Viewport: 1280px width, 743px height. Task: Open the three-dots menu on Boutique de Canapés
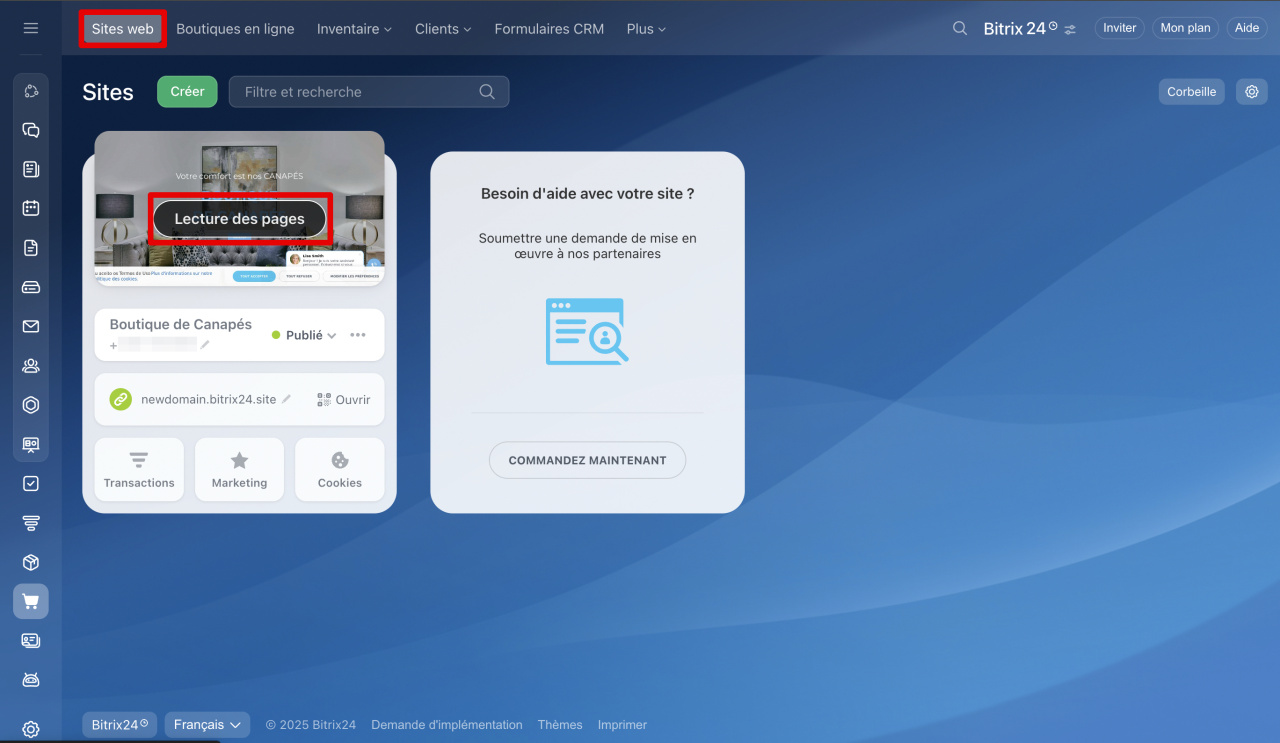[x=358, y=335]
